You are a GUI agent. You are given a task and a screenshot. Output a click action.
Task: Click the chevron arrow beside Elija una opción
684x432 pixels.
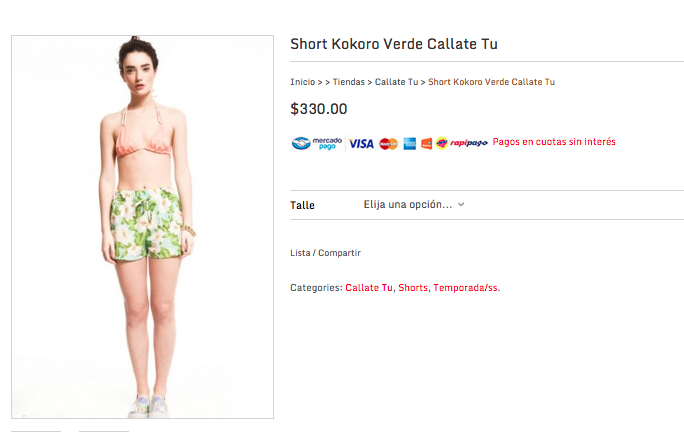click(x=461, y=204)
